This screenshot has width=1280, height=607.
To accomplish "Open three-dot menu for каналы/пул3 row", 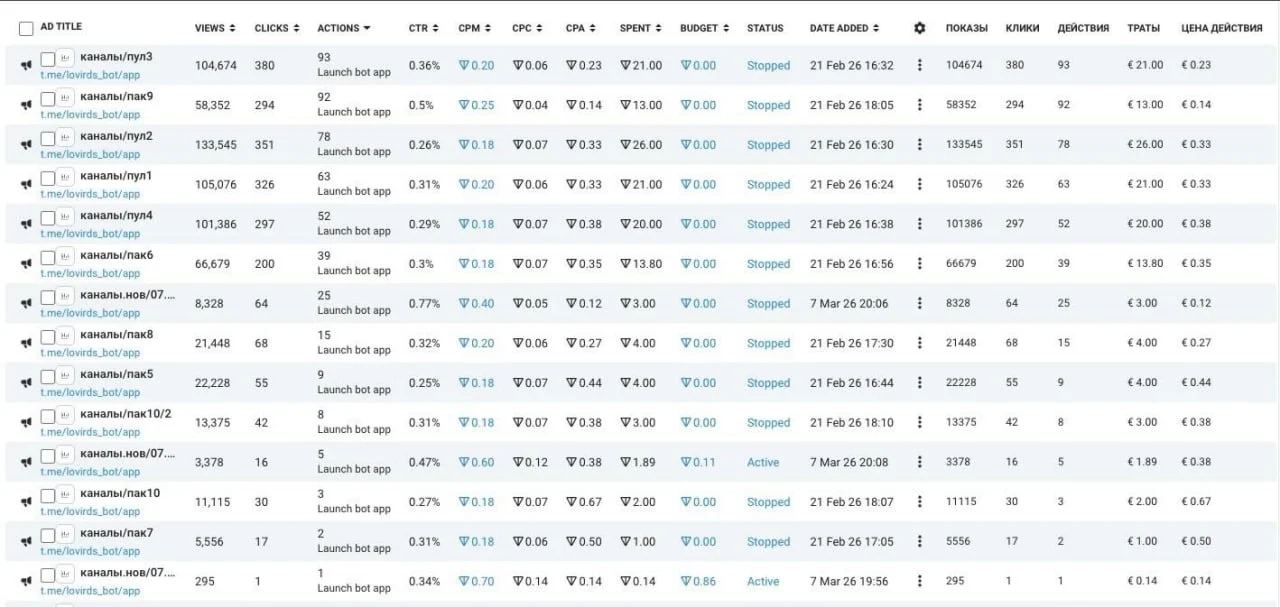I will [920, 65].
